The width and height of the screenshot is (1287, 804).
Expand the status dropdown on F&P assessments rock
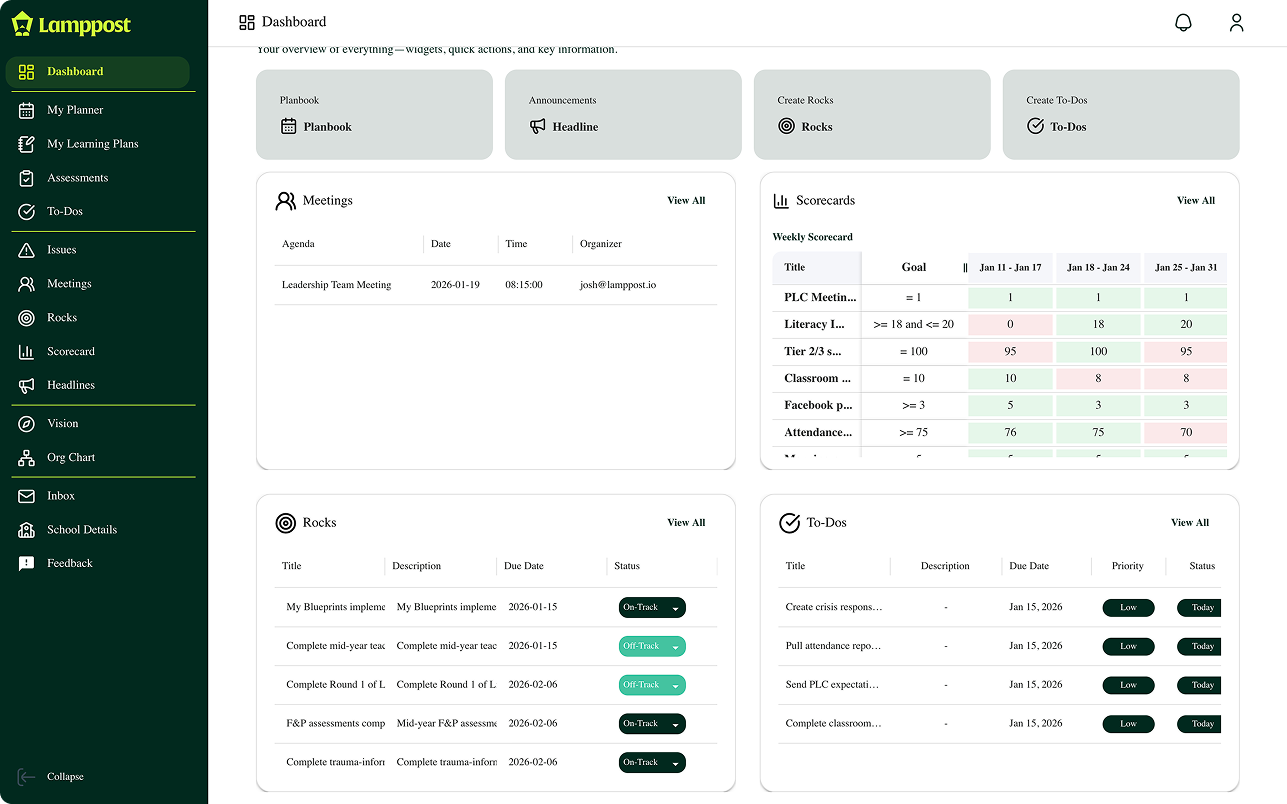pos(652,723)
